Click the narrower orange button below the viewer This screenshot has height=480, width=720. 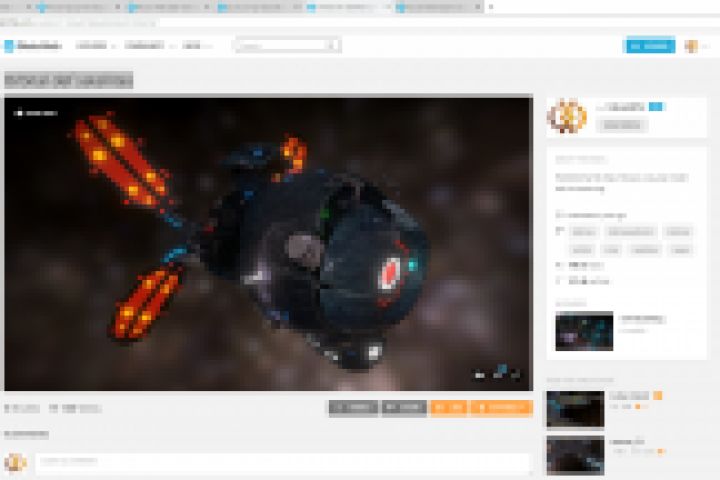click(449, 407)
